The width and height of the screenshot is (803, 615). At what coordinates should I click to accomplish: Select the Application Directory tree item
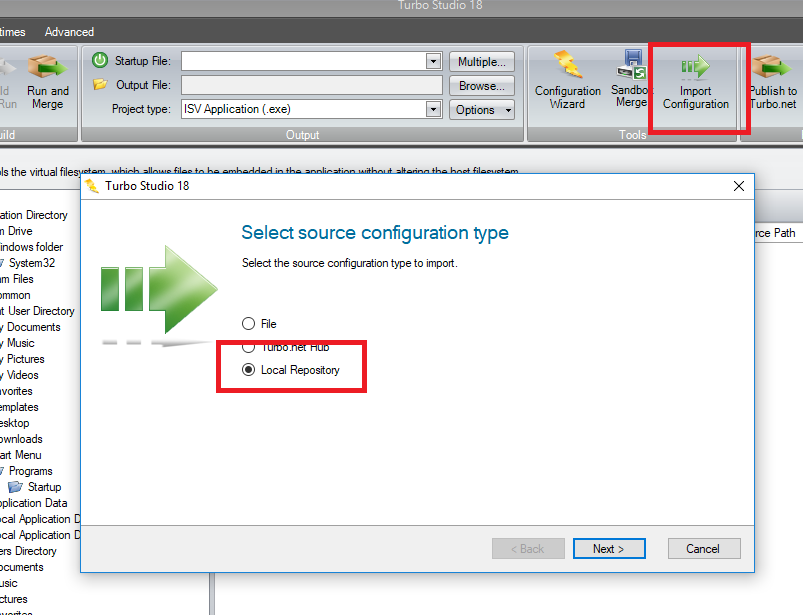click(x=34, y=215)
